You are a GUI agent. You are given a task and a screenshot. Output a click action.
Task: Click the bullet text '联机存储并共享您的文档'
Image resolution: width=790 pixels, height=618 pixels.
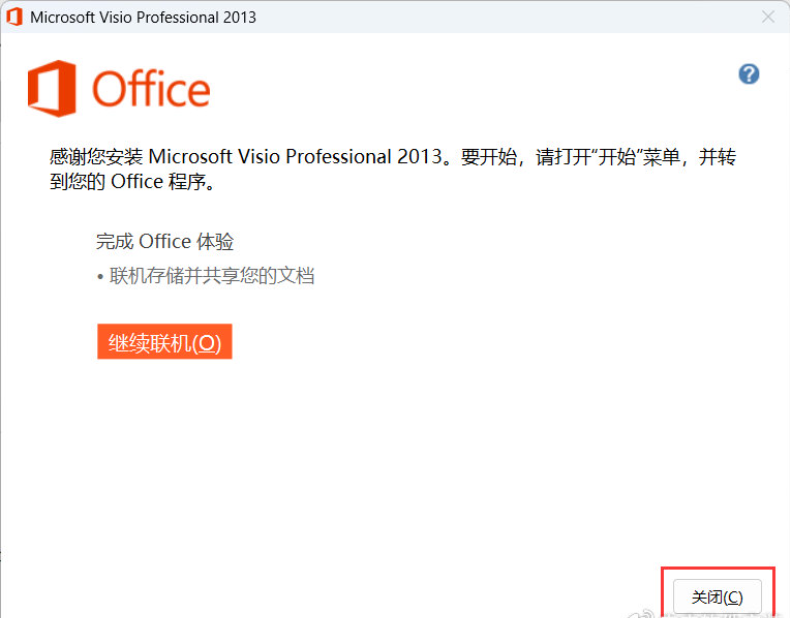pyautogui.click(x=212, y=276)
